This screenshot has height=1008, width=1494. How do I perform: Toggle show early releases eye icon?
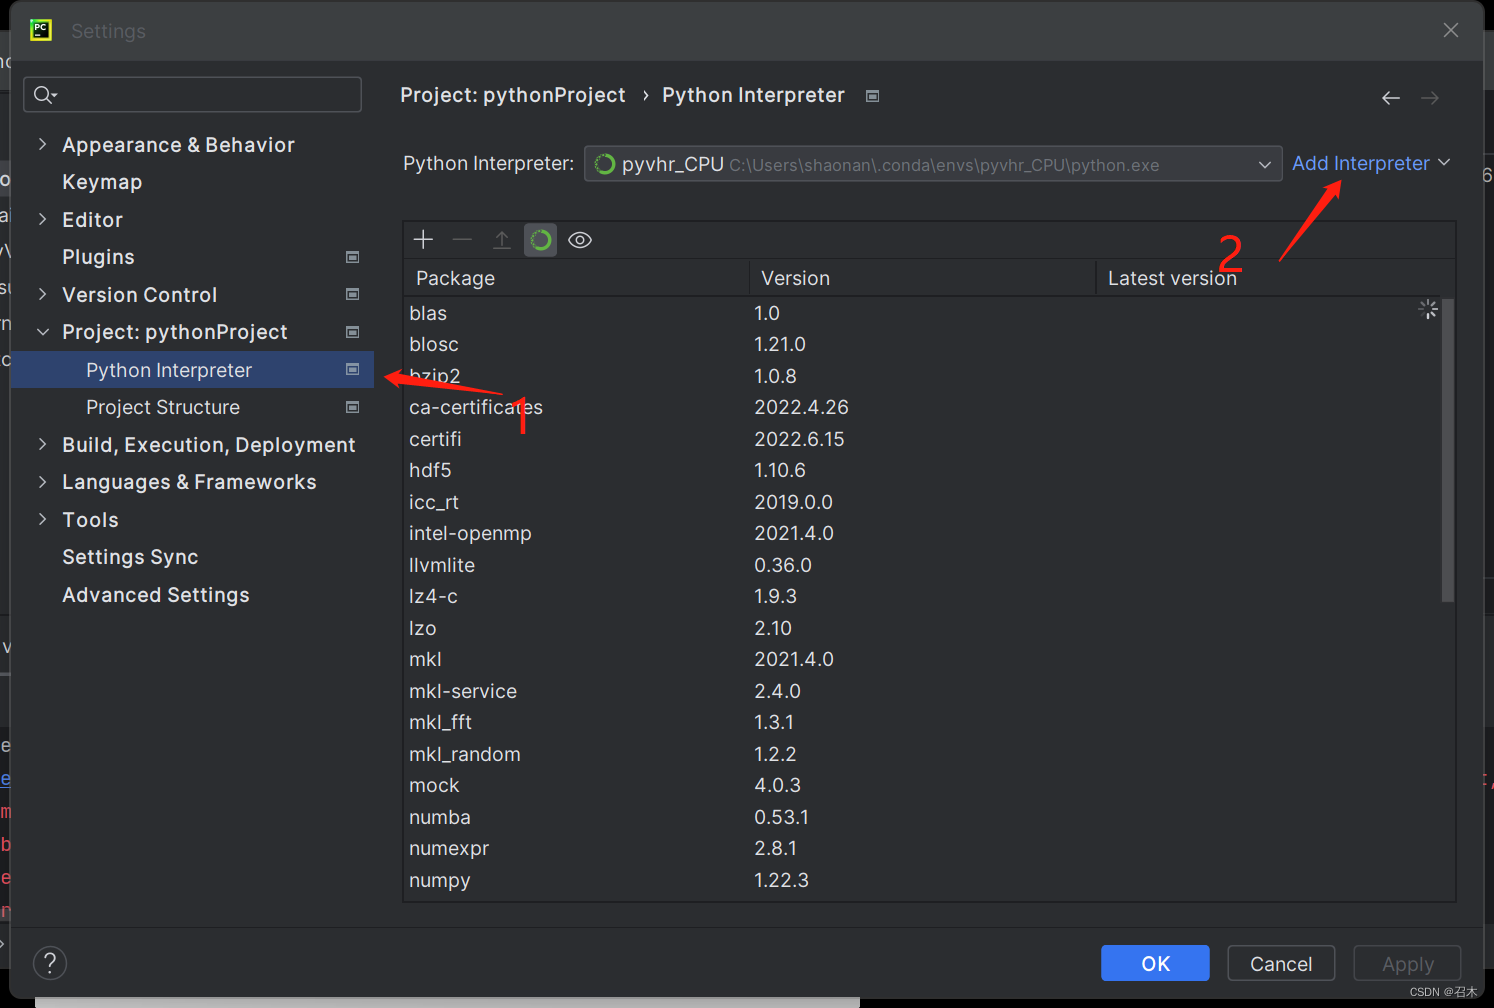coord(580,240)
